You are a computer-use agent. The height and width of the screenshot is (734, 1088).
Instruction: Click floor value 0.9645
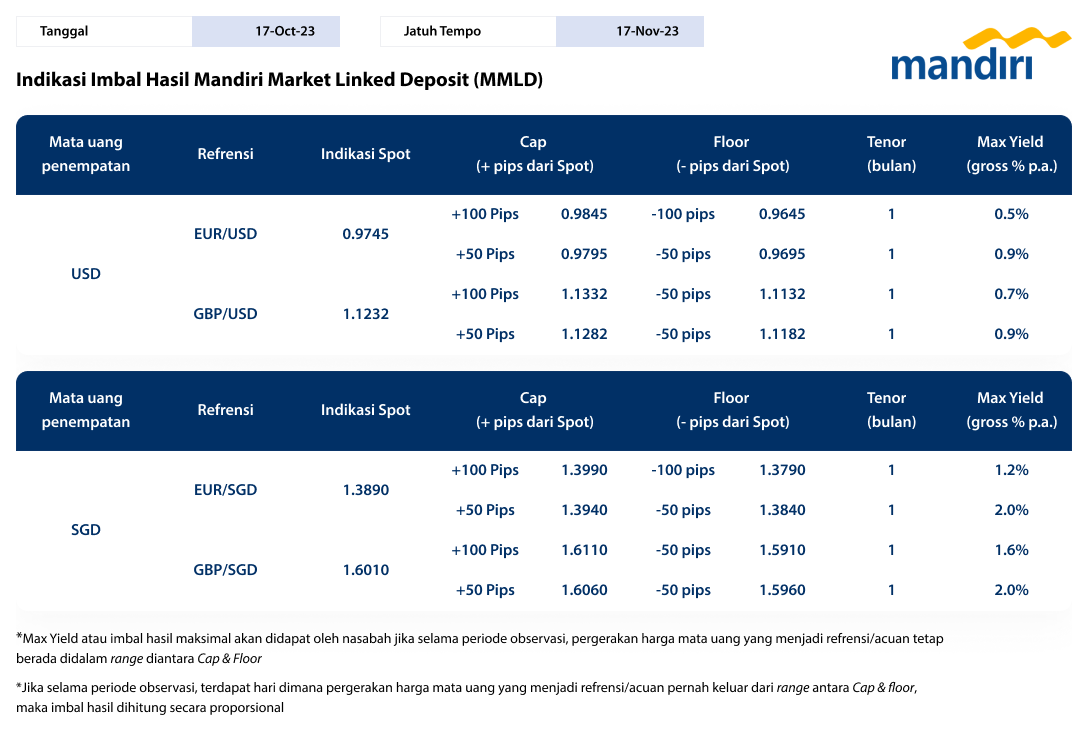(x=782, y=214)
